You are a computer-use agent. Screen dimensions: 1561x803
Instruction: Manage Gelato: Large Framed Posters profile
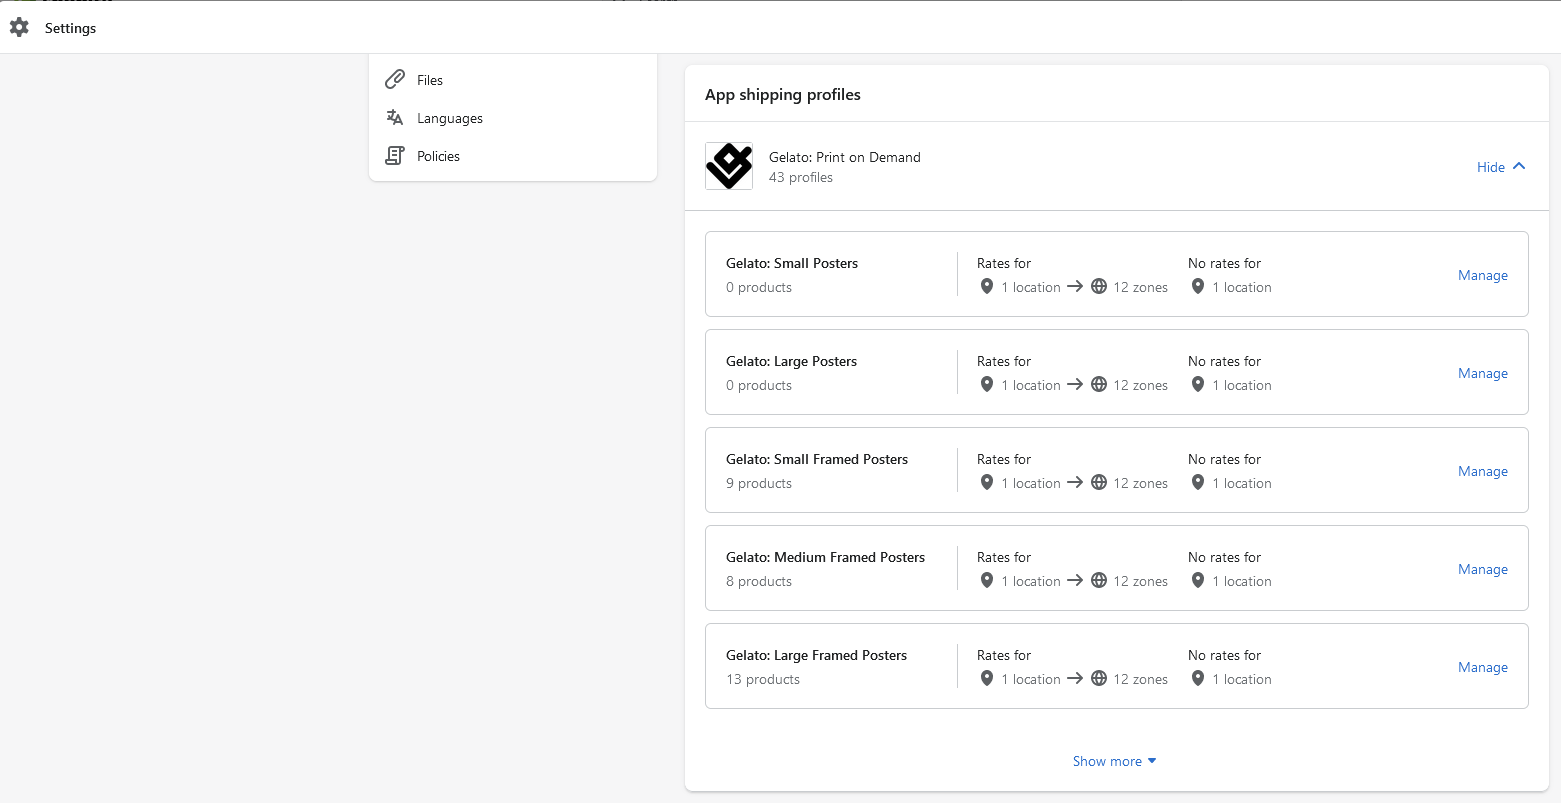click(x=1483, y=667)
